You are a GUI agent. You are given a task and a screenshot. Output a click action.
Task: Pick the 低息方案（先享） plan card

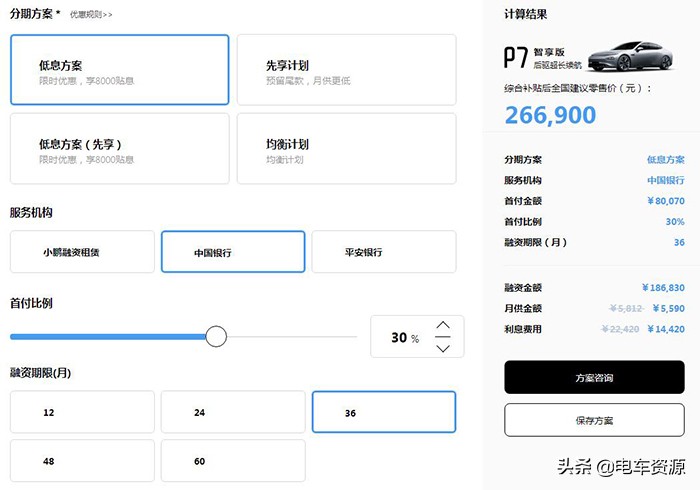[x=120, y=149]
